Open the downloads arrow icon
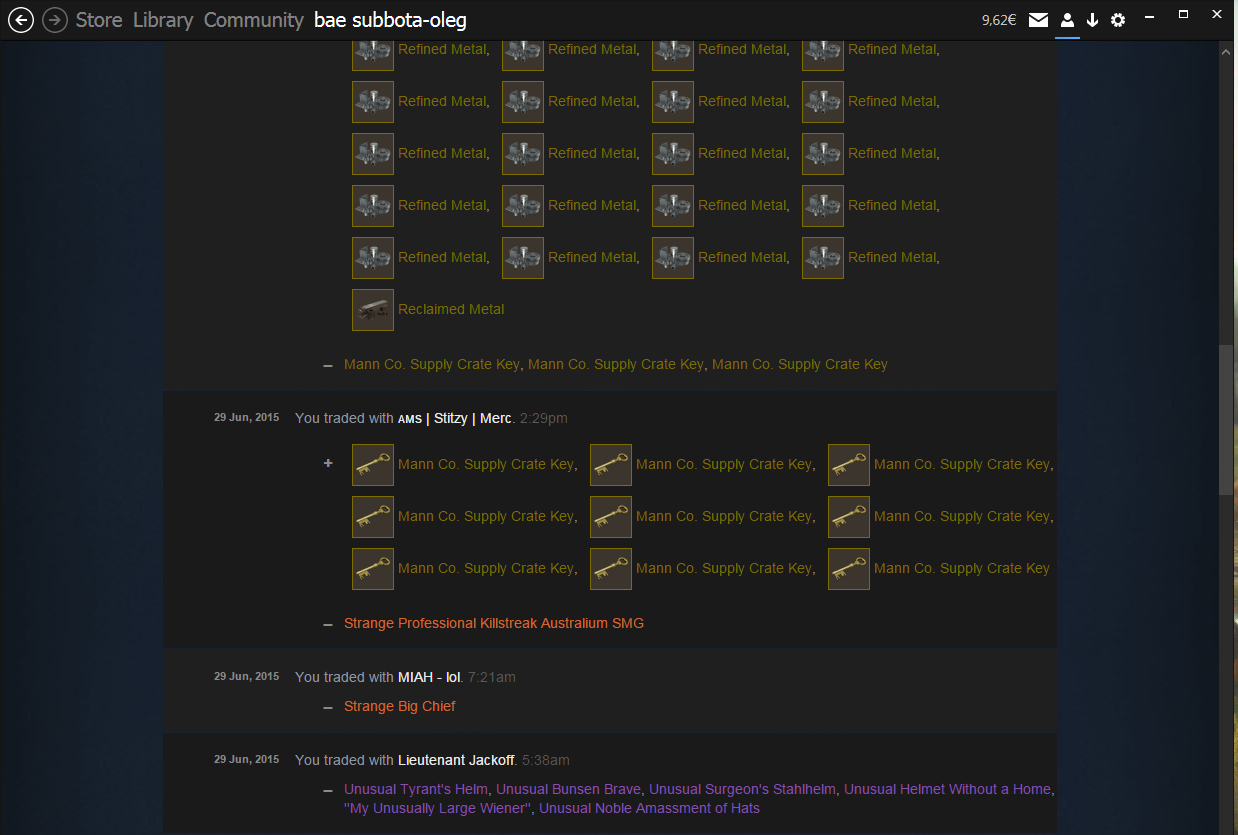 pyautogui.click(x=1092, y=20)
